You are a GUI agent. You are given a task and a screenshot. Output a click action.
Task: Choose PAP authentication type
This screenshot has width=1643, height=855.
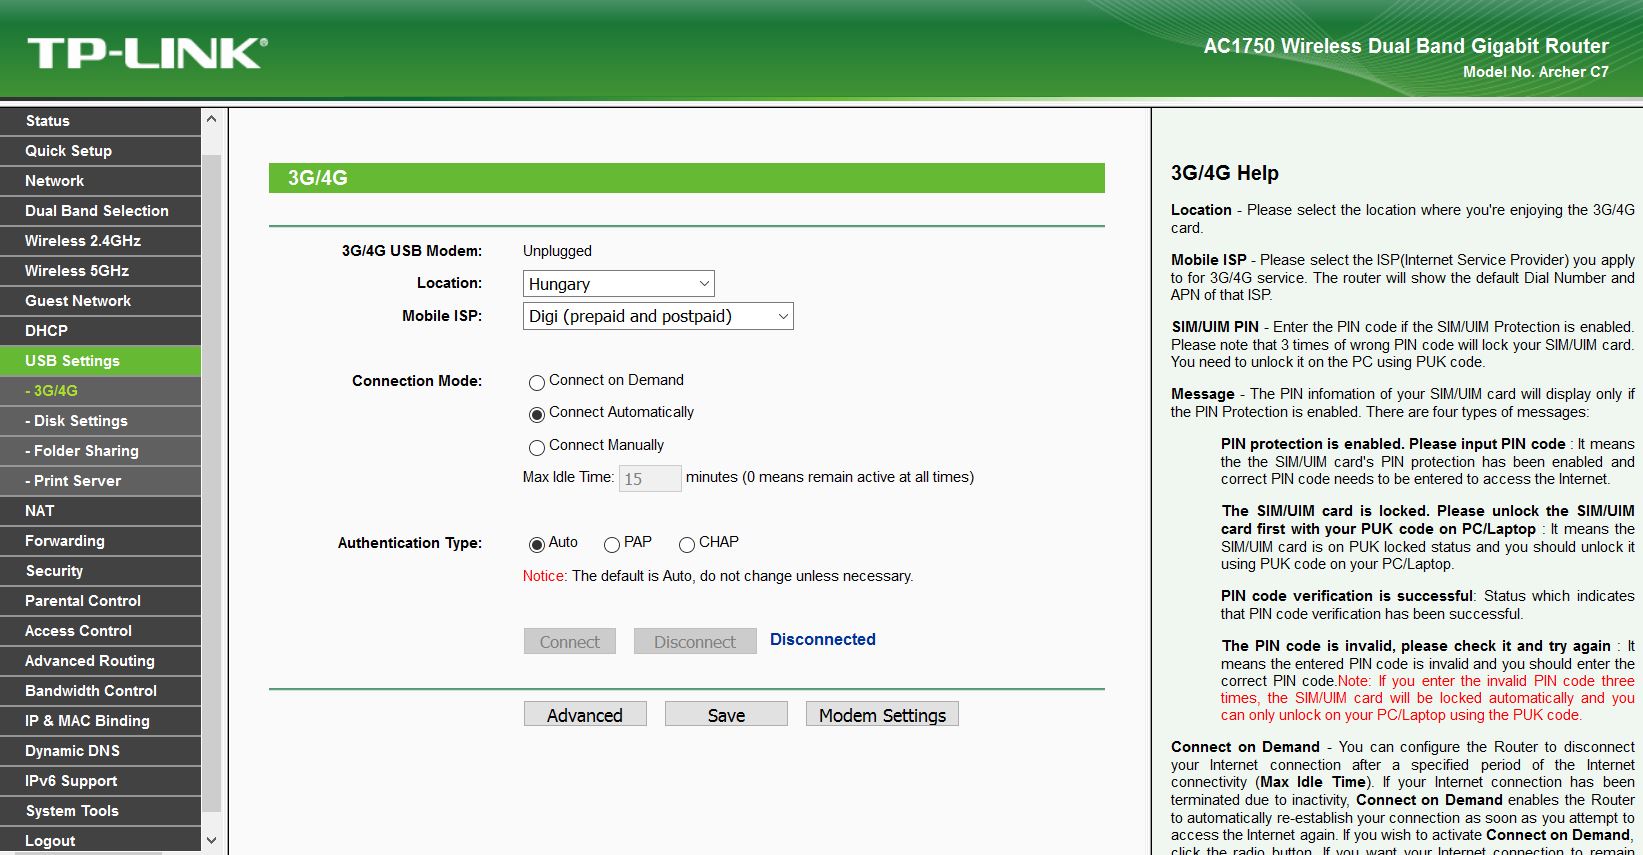pyautogui.click(x=612, y=544)
